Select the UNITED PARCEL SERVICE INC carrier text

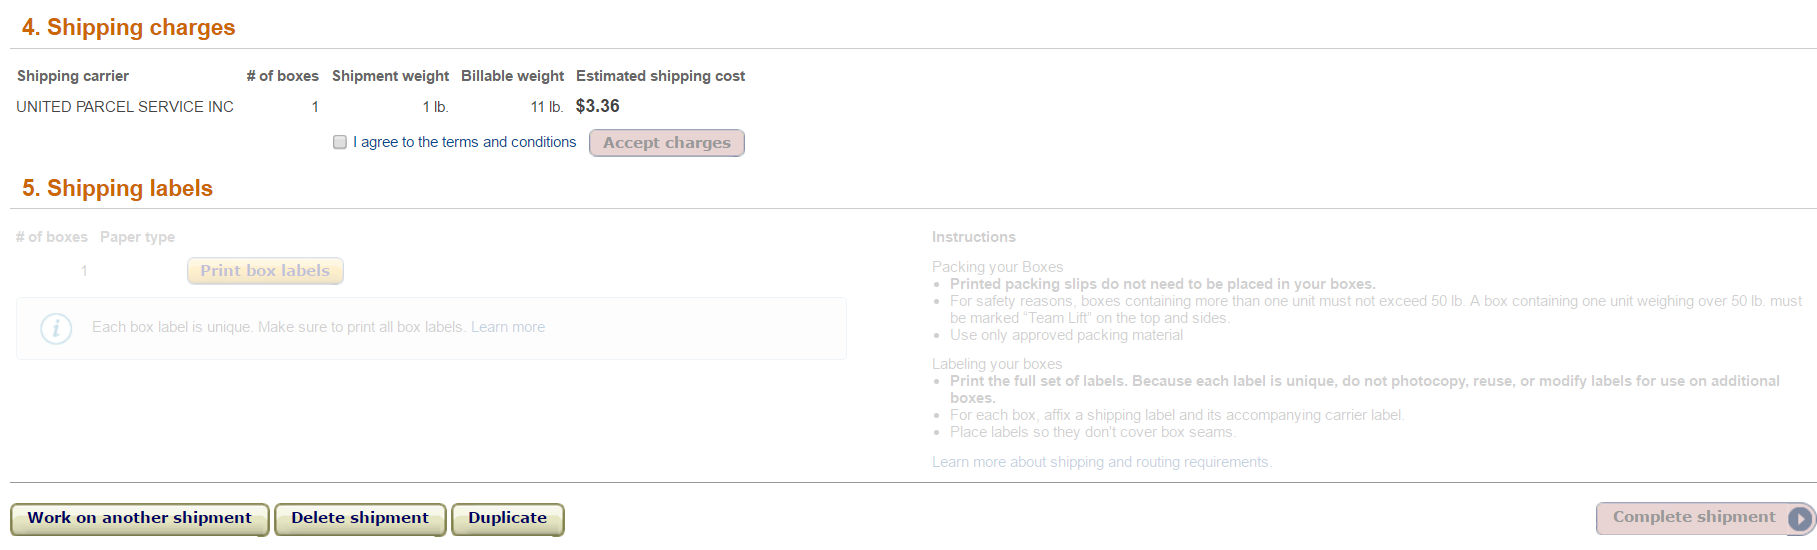tap(125, 107)
